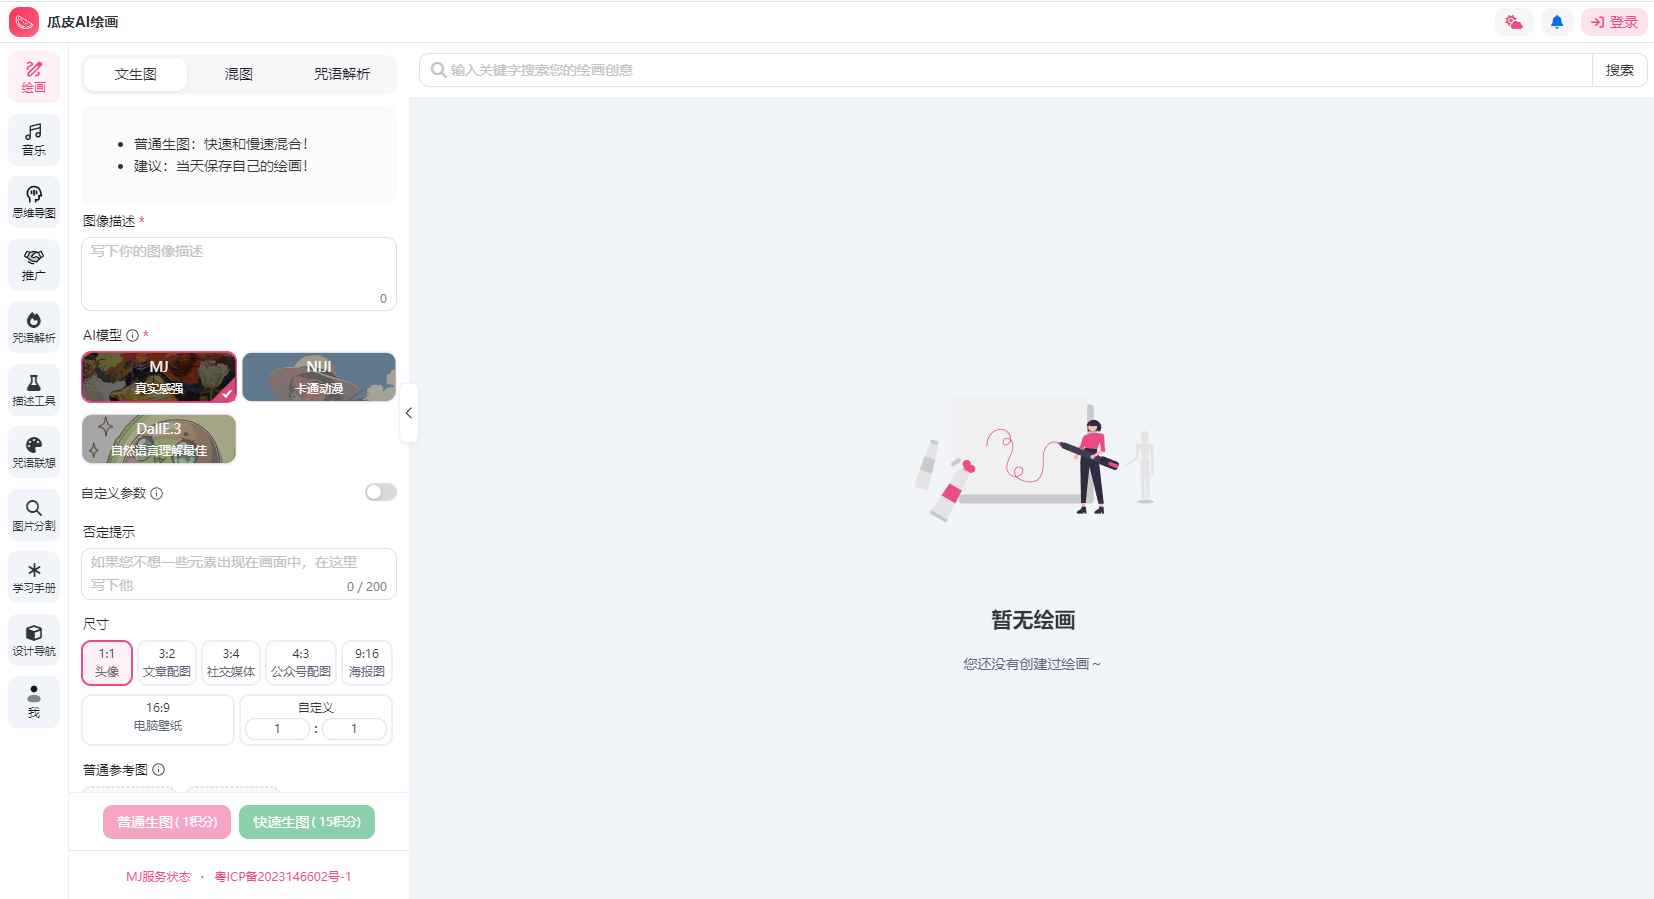Select the 9:16 海报图 size option
1654x899 pixels.
pyautogui.click(x=367, y=663)
